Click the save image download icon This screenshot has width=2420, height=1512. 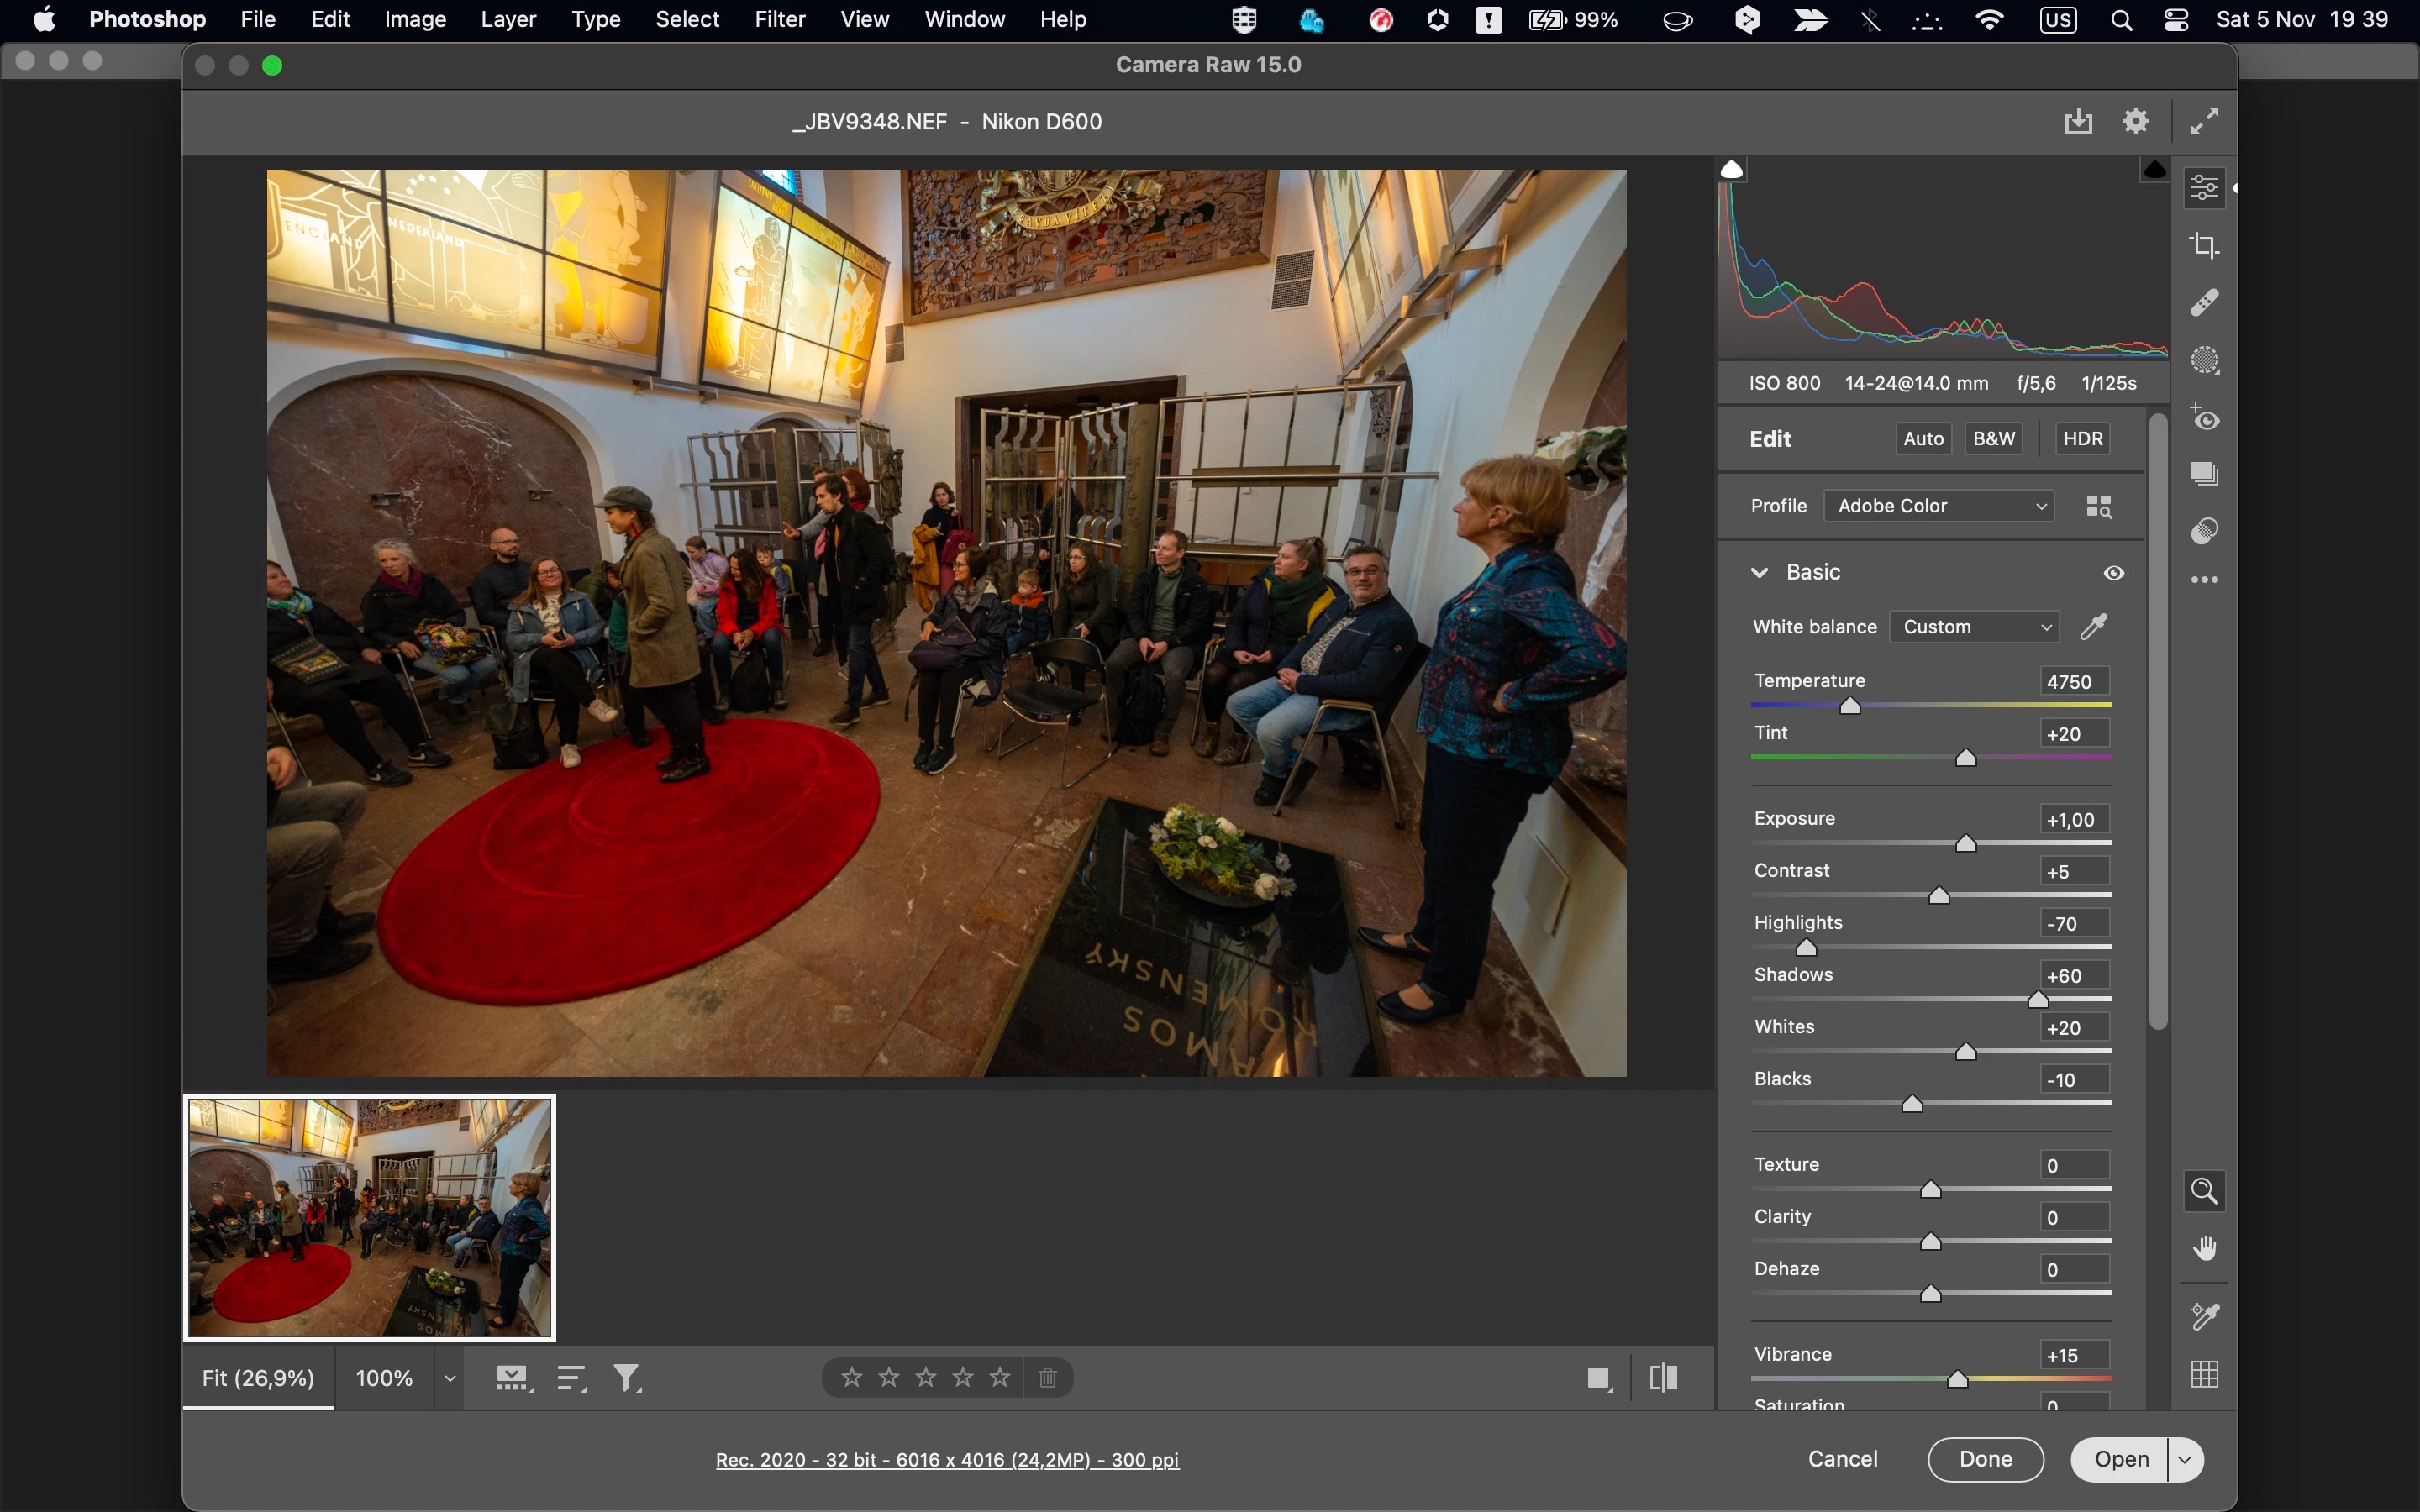2078,121
